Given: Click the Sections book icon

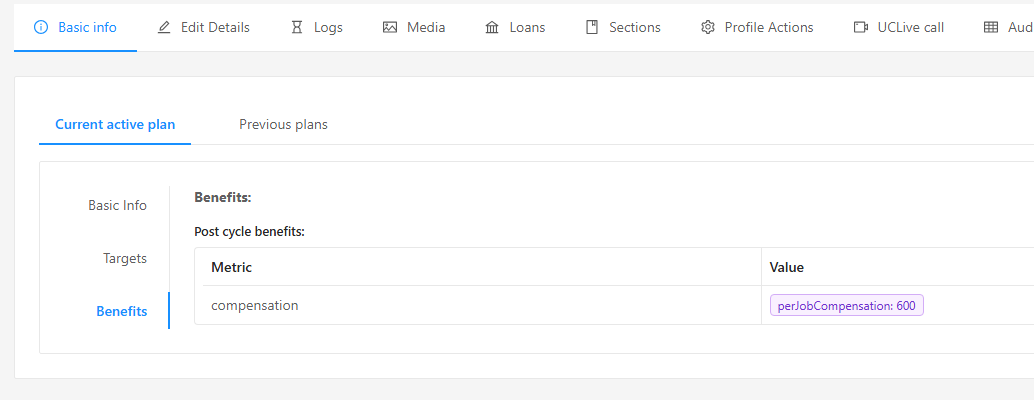Looking at the screenshot, I should 592,27.
